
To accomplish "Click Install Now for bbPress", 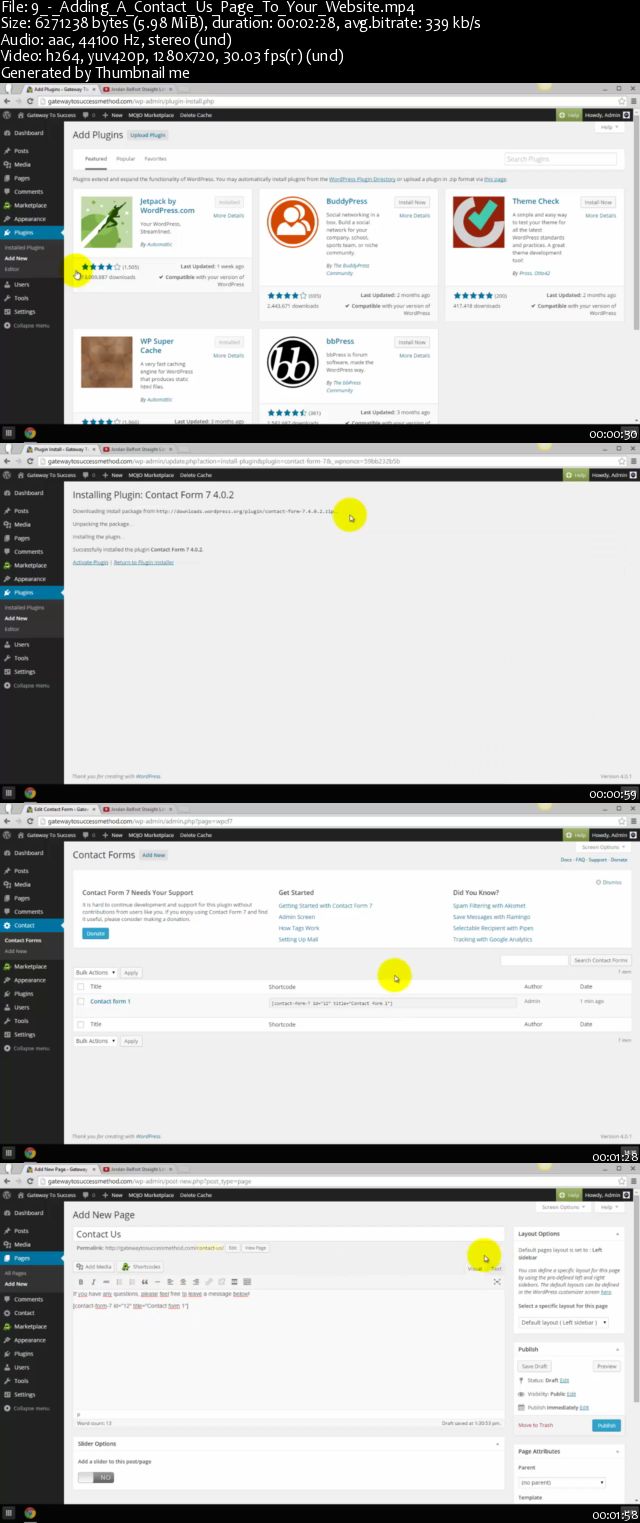I will (x=413, y=342).
